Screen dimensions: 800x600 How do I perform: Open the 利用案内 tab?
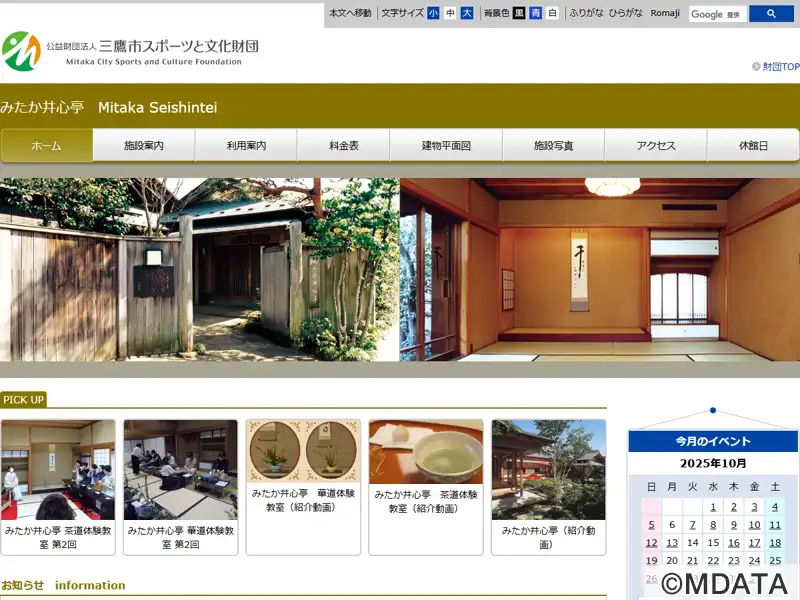click(246, 145)
